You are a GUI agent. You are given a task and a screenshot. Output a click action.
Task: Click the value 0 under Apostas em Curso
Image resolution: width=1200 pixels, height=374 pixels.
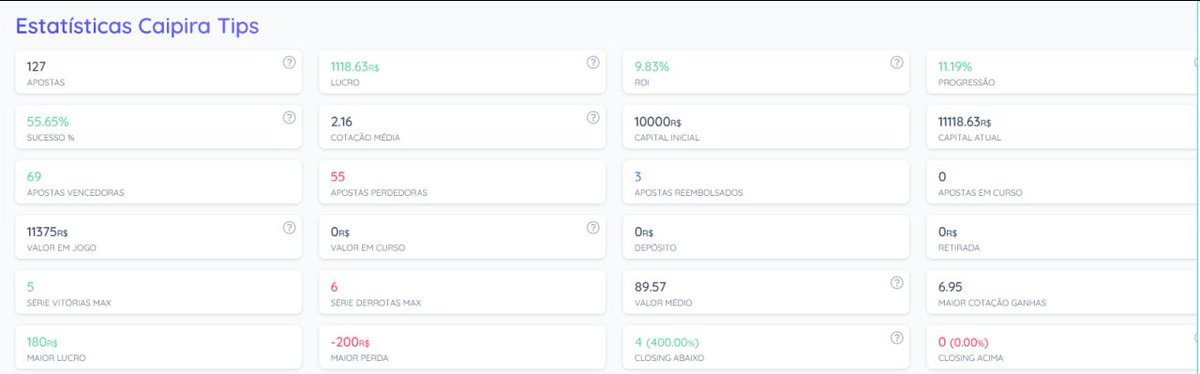click(x=942, y=176)
